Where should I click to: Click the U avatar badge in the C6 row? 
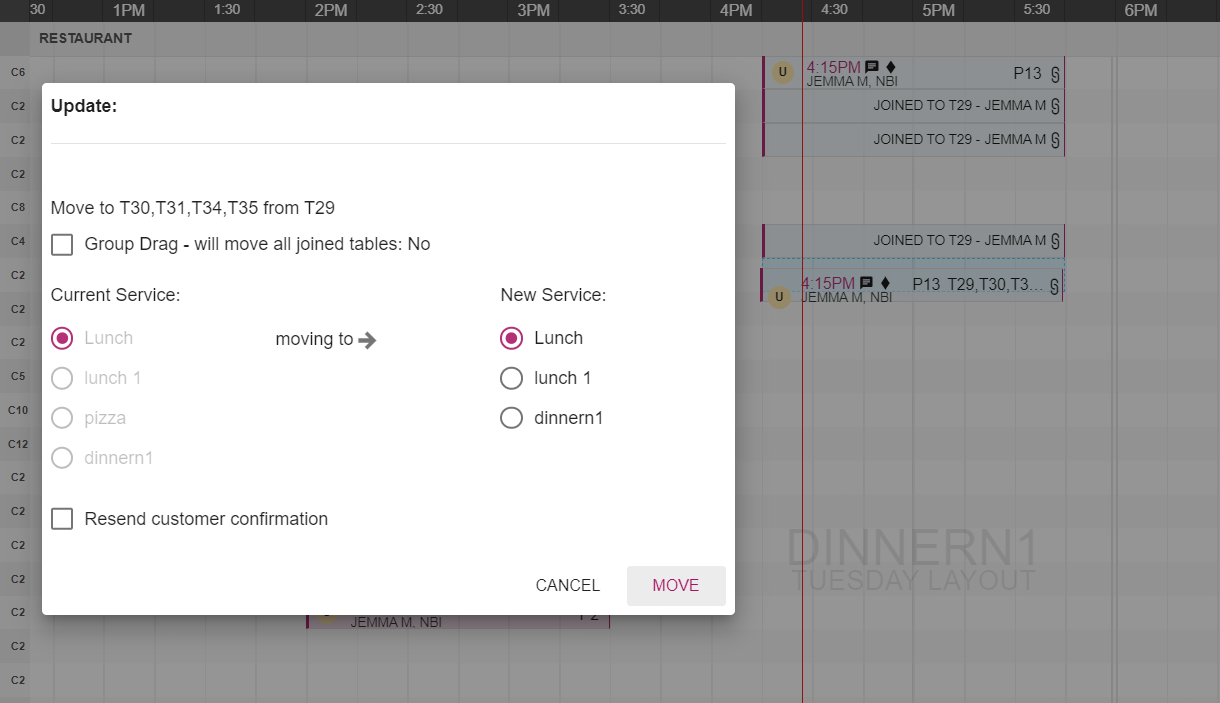(x=783, y=72)
